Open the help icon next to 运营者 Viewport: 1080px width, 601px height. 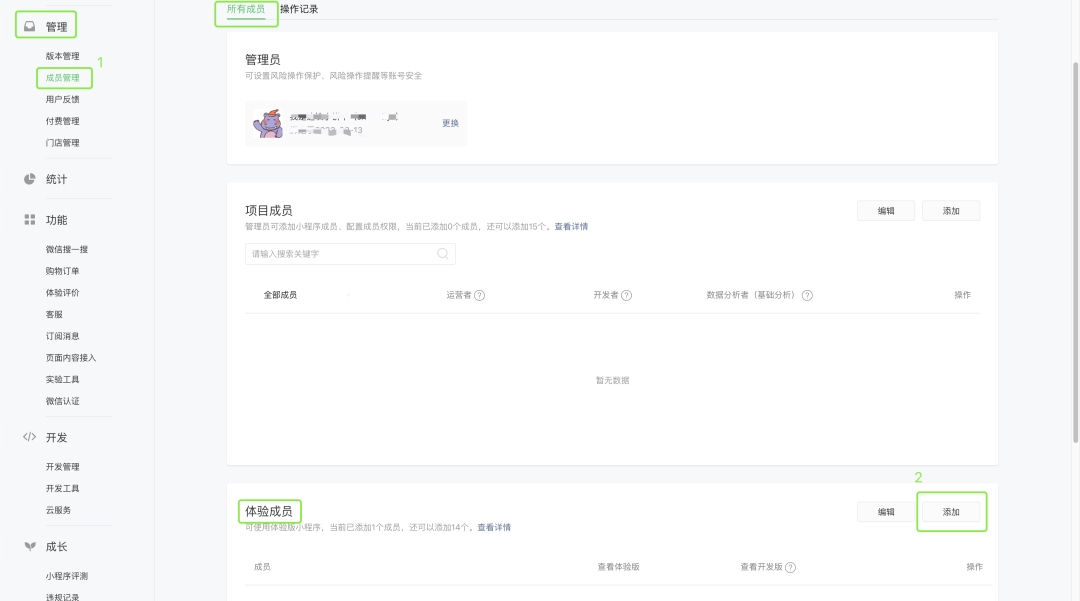[x=479, y=295]
